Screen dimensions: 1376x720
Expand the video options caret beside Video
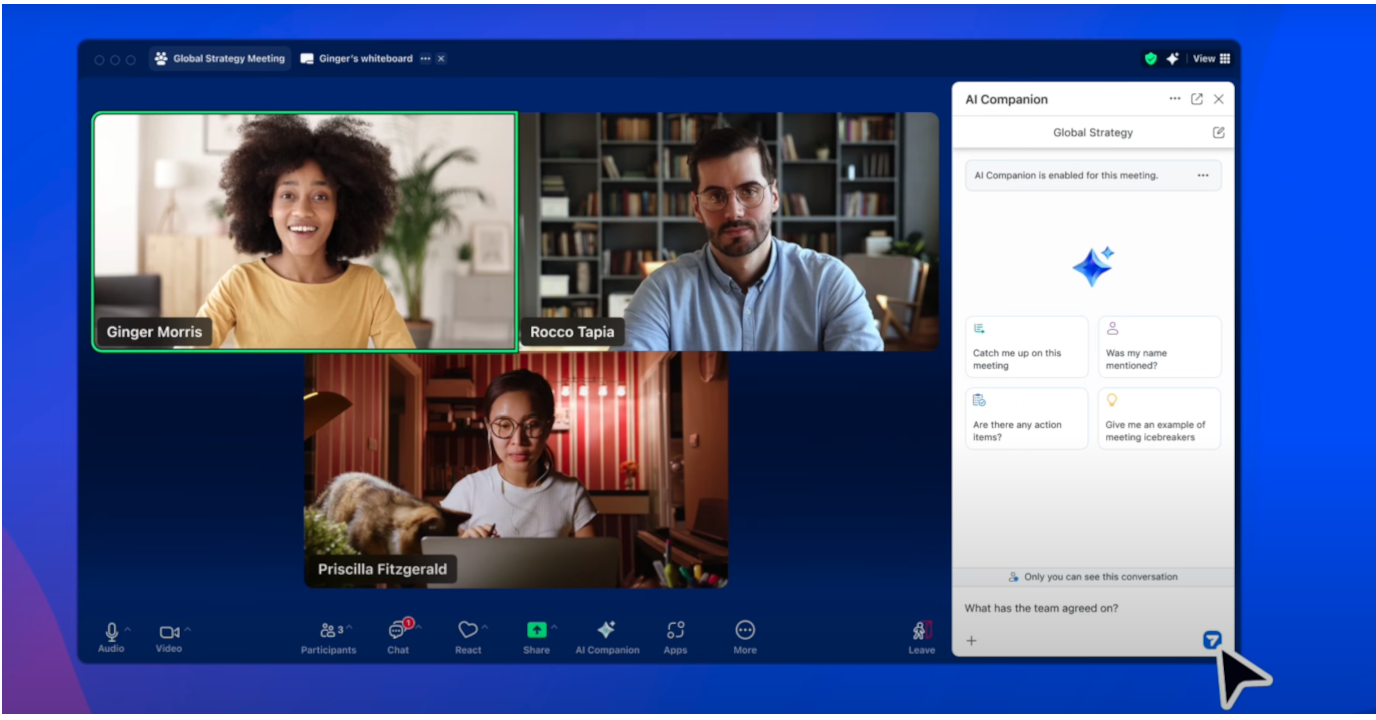[187, 629]
